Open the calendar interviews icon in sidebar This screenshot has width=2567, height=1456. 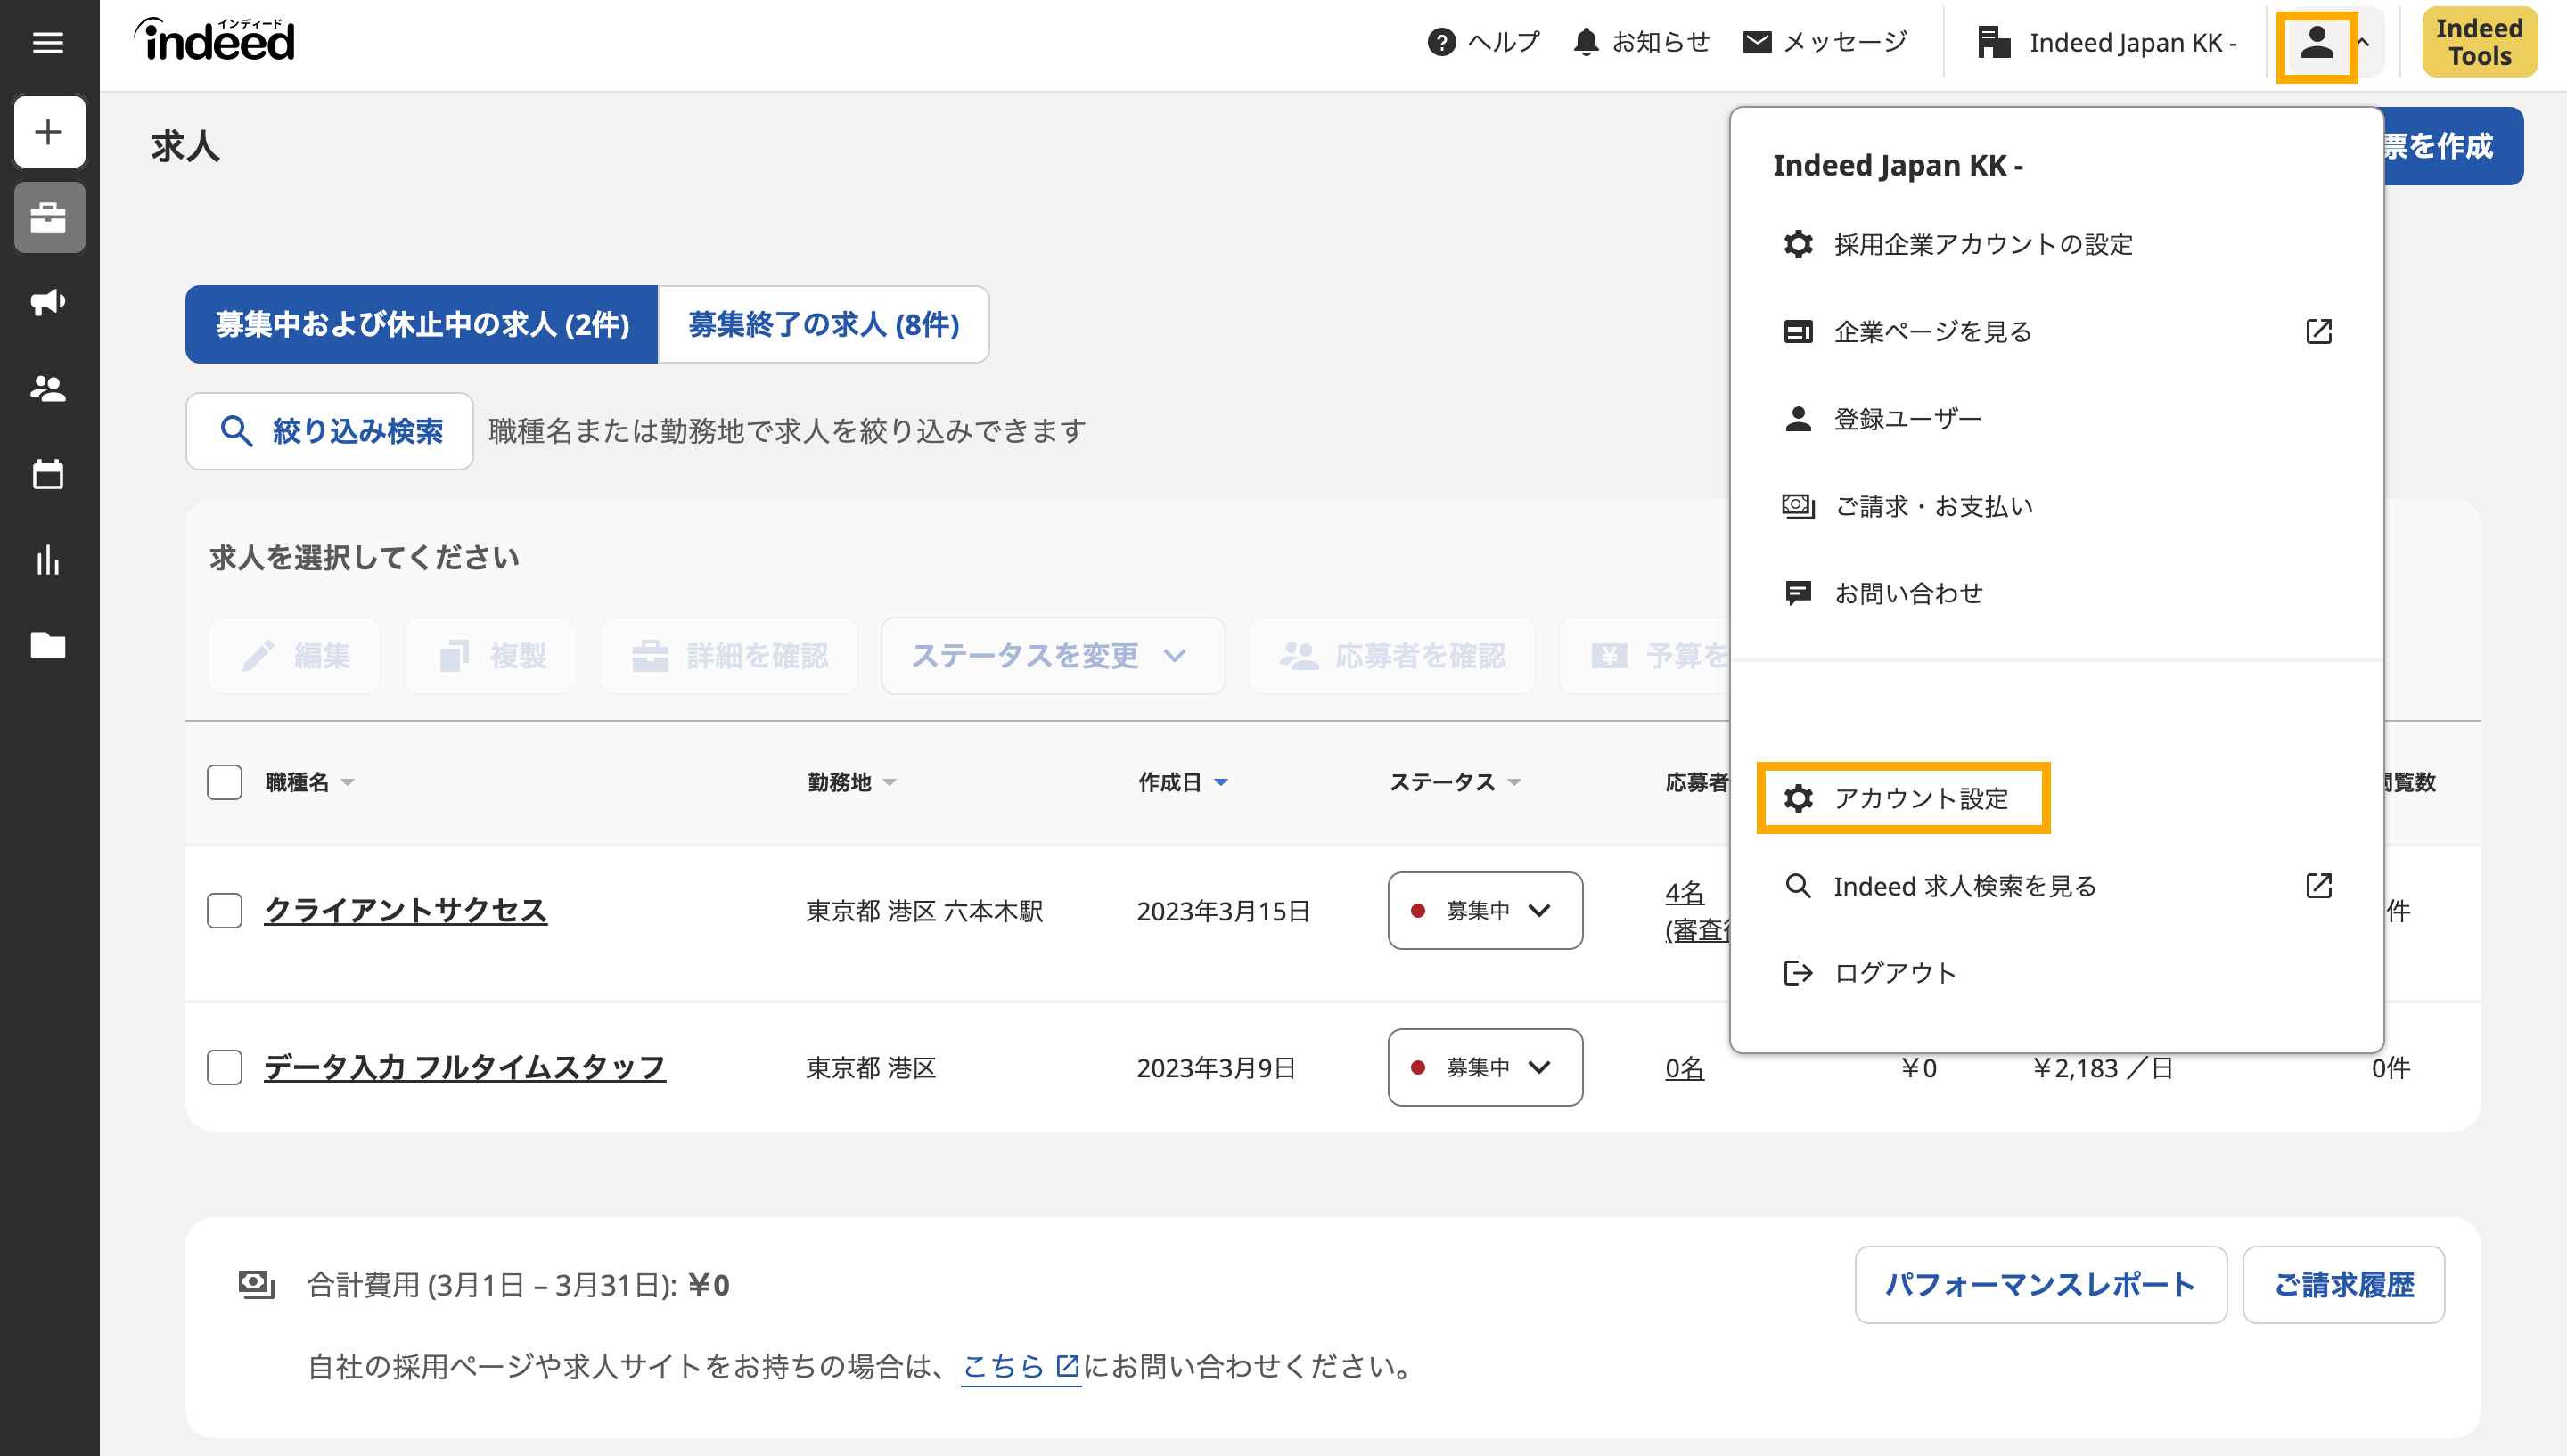pos(49,474)
